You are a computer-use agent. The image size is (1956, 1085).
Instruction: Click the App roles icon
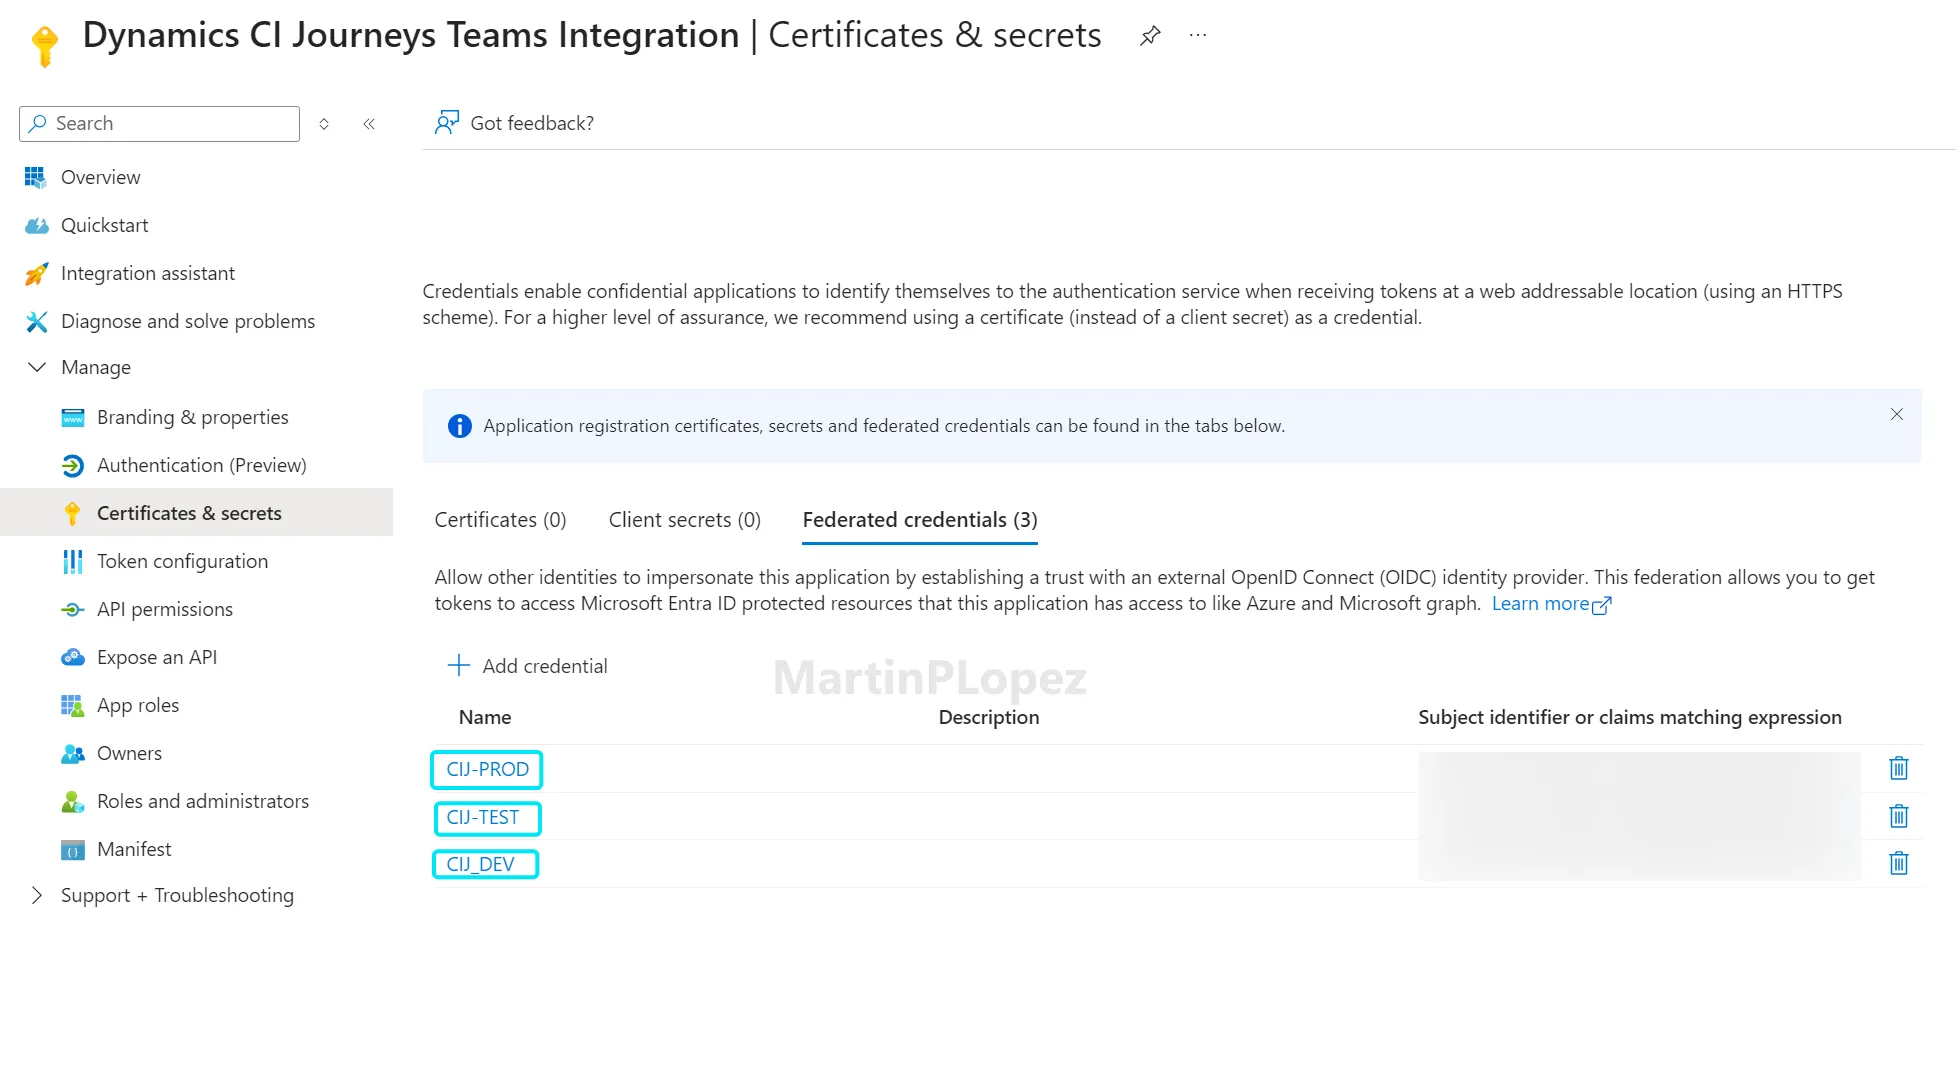[73, 706]
